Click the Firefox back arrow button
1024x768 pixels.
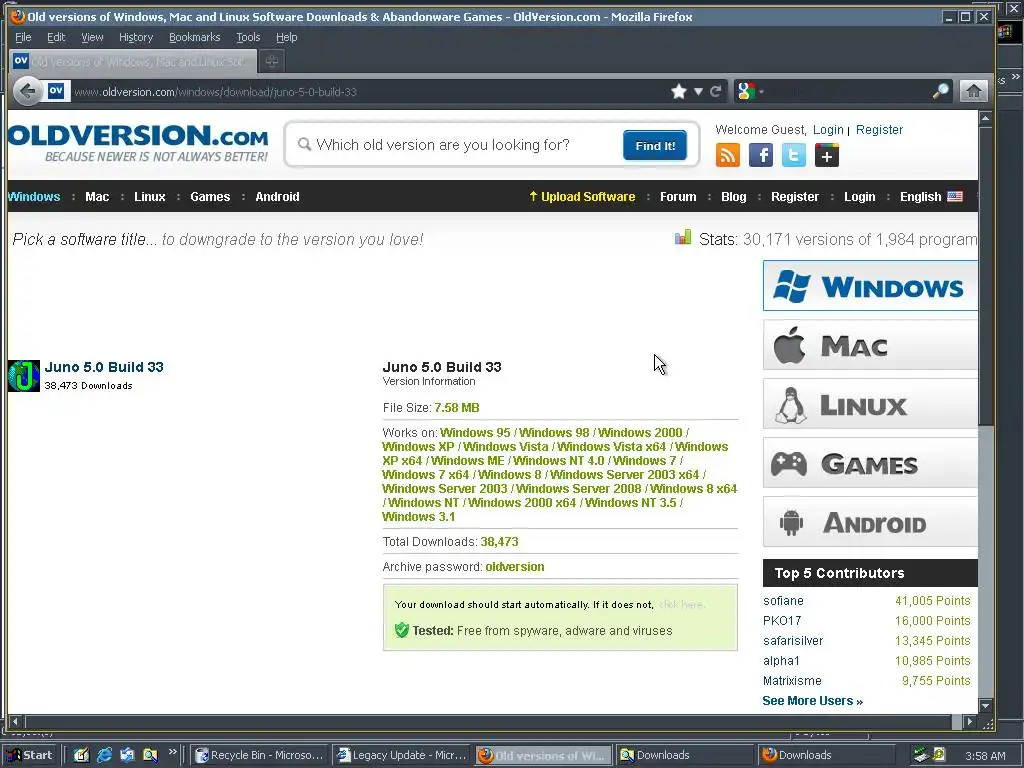pyautogui.click(x=27, y=91)
